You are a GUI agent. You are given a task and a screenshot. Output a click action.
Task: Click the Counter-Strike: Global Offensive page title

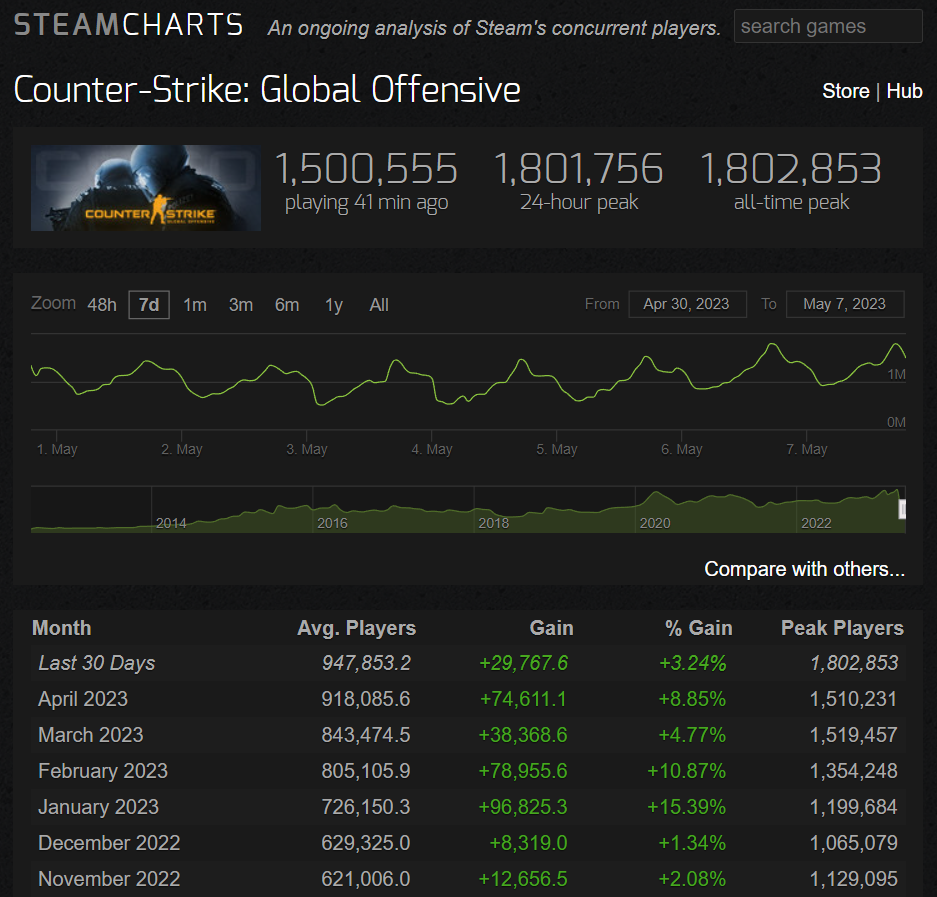267,90
